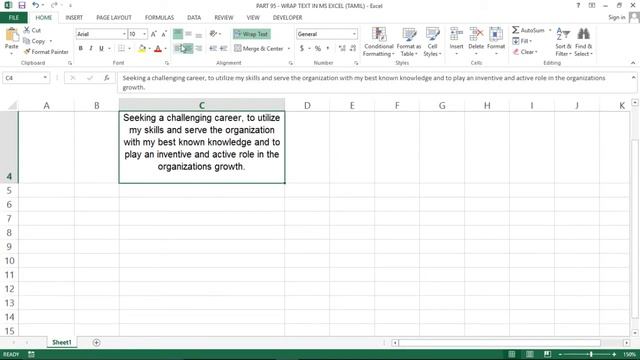Decrease font size with the smaller A
640x360 pixels.
tap(164, 34)
